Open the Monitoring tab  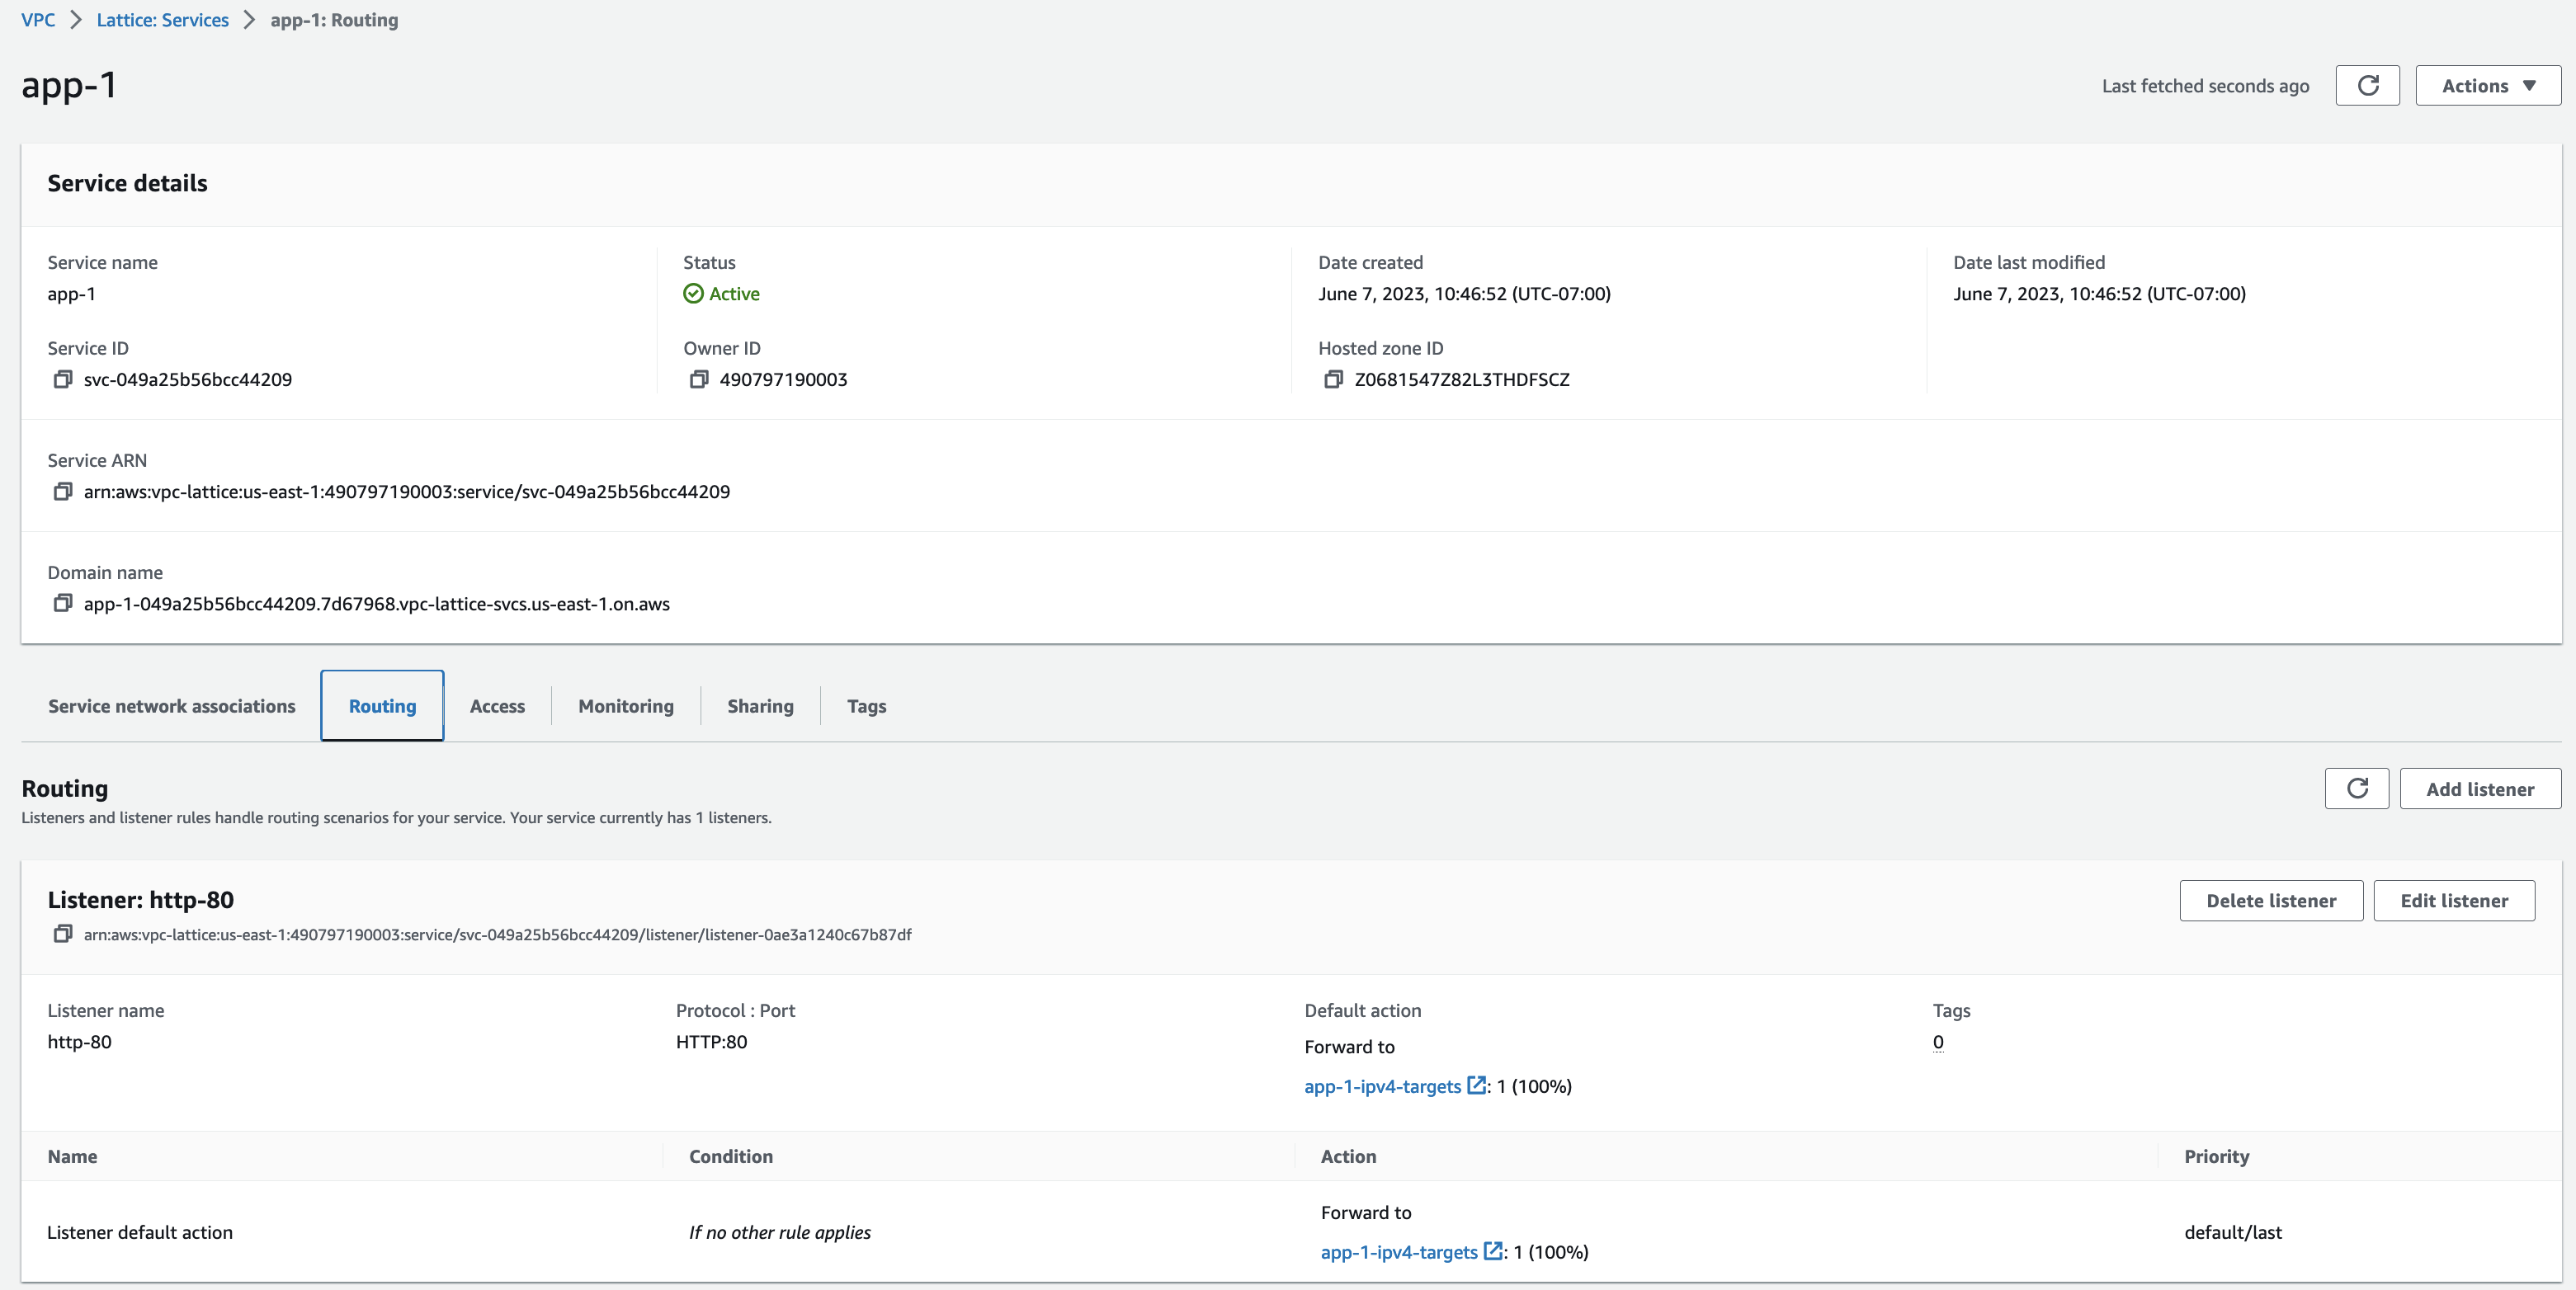[x=626, y=706]
